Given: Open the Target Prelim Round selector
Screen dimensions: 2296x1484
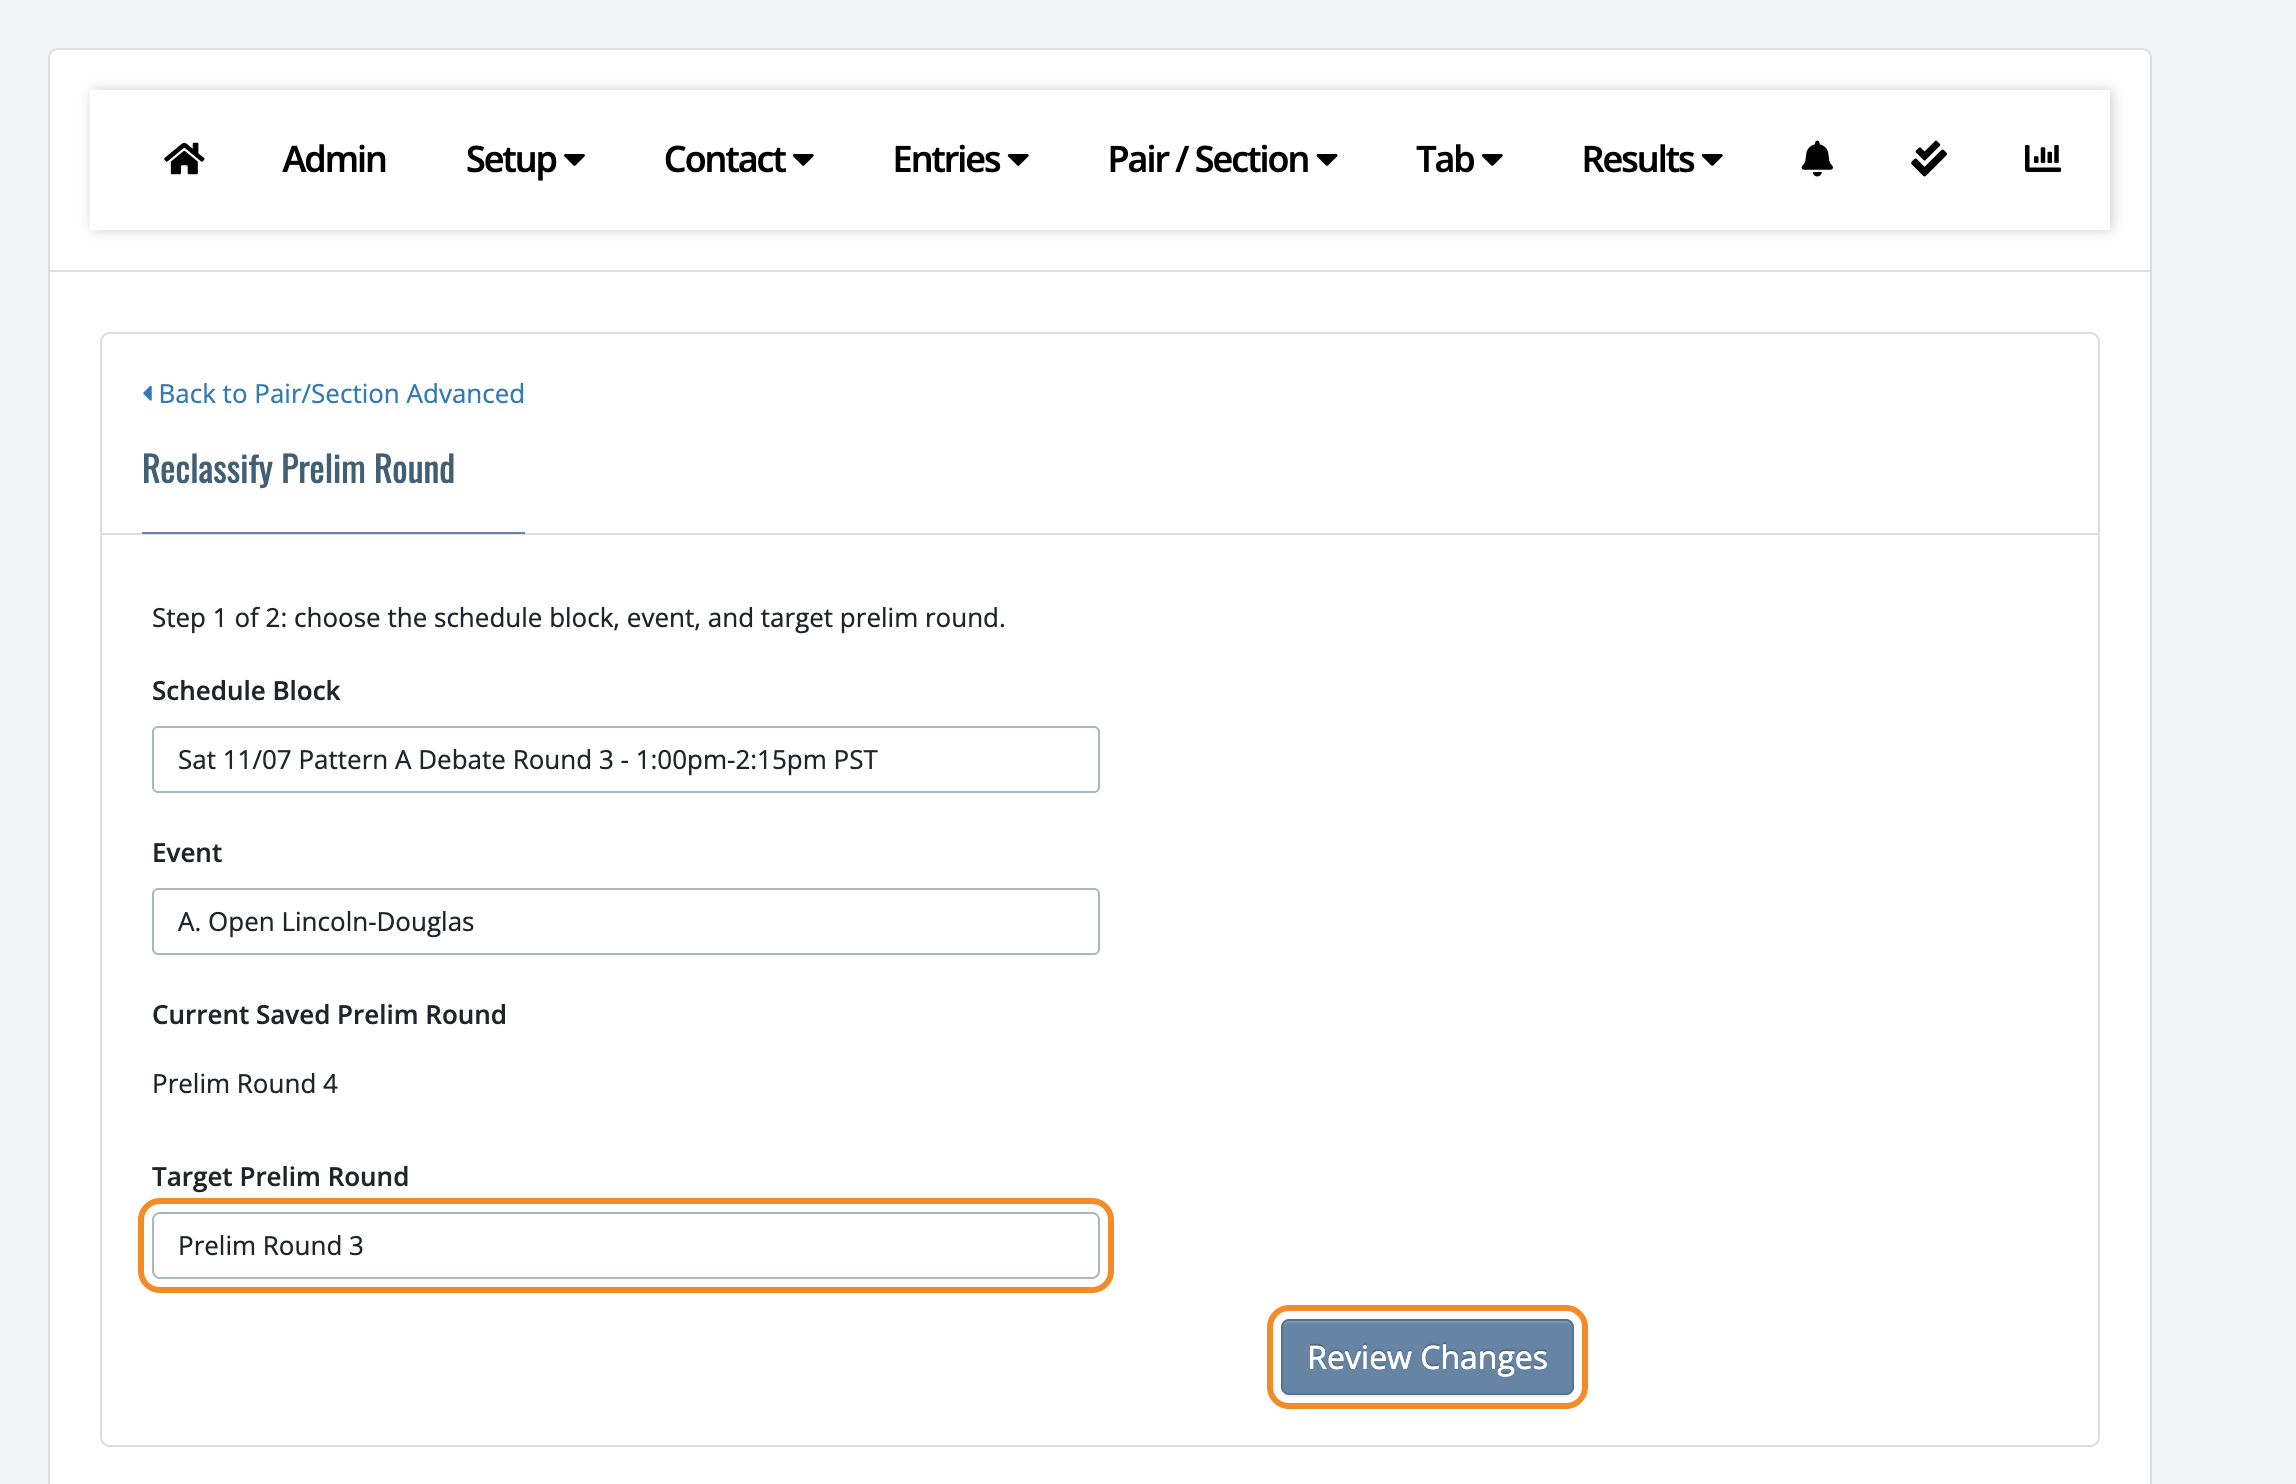Looking at the screenshot, I should (626, 1246).
